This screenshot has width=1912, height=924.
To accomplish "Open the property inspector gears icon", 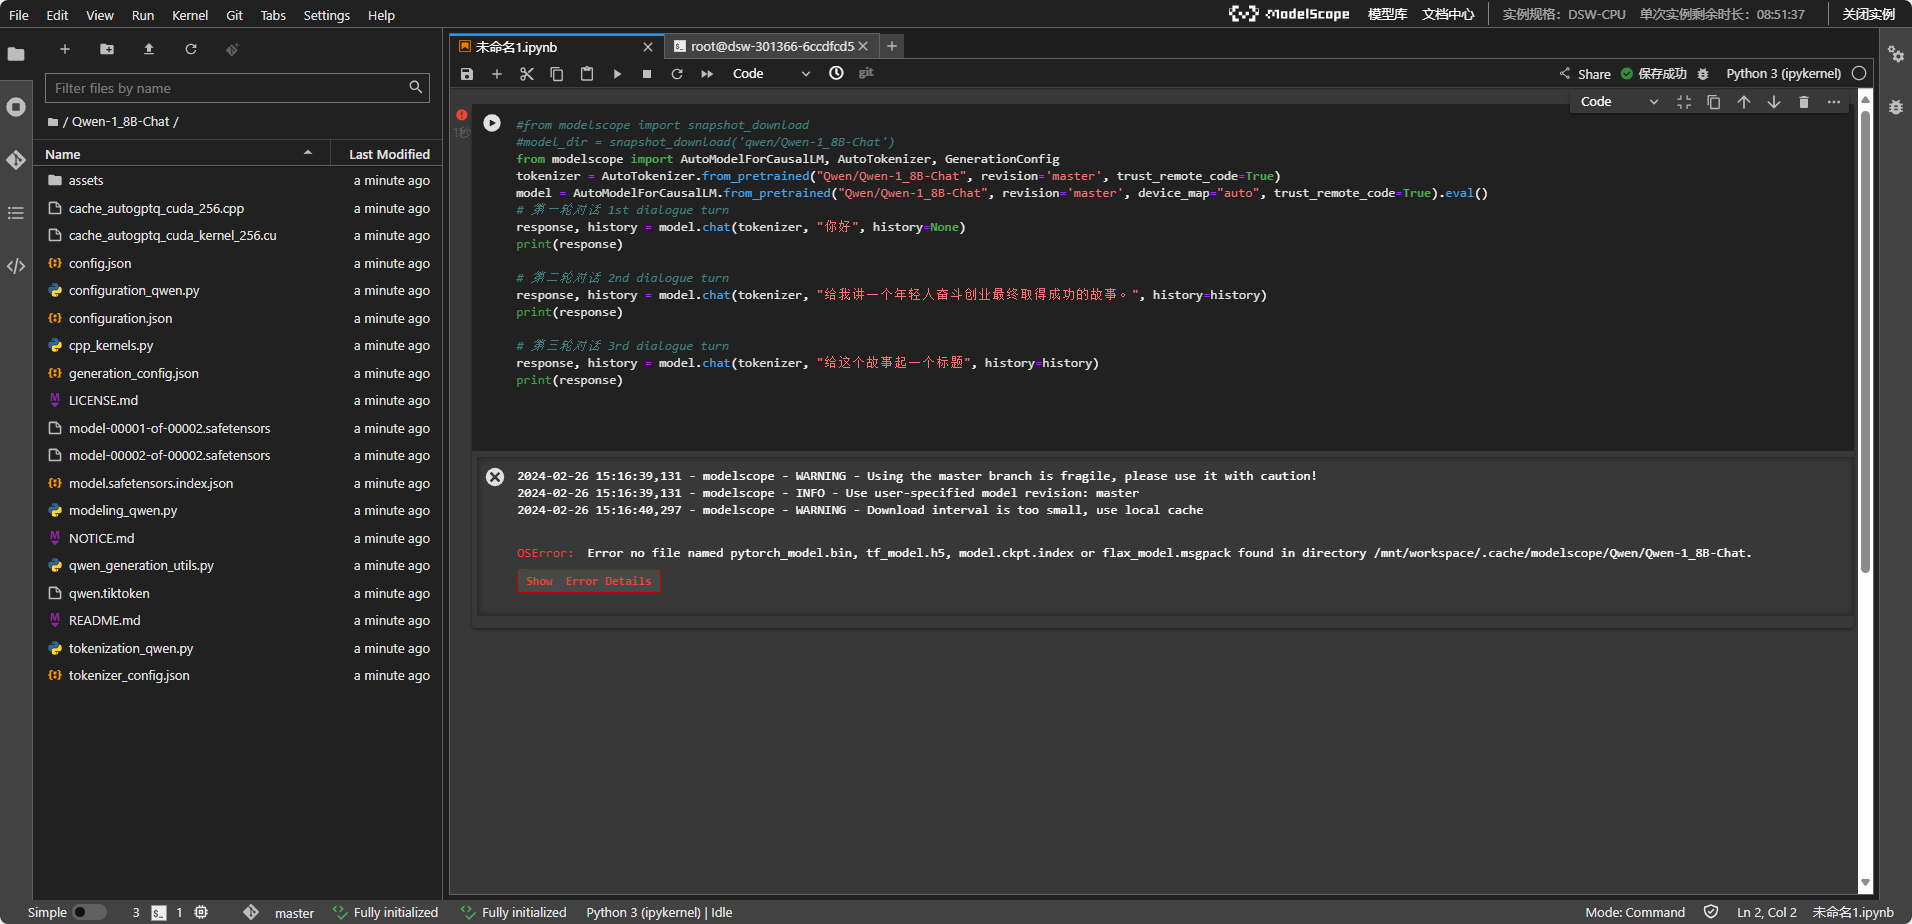I will (1896, 54).
